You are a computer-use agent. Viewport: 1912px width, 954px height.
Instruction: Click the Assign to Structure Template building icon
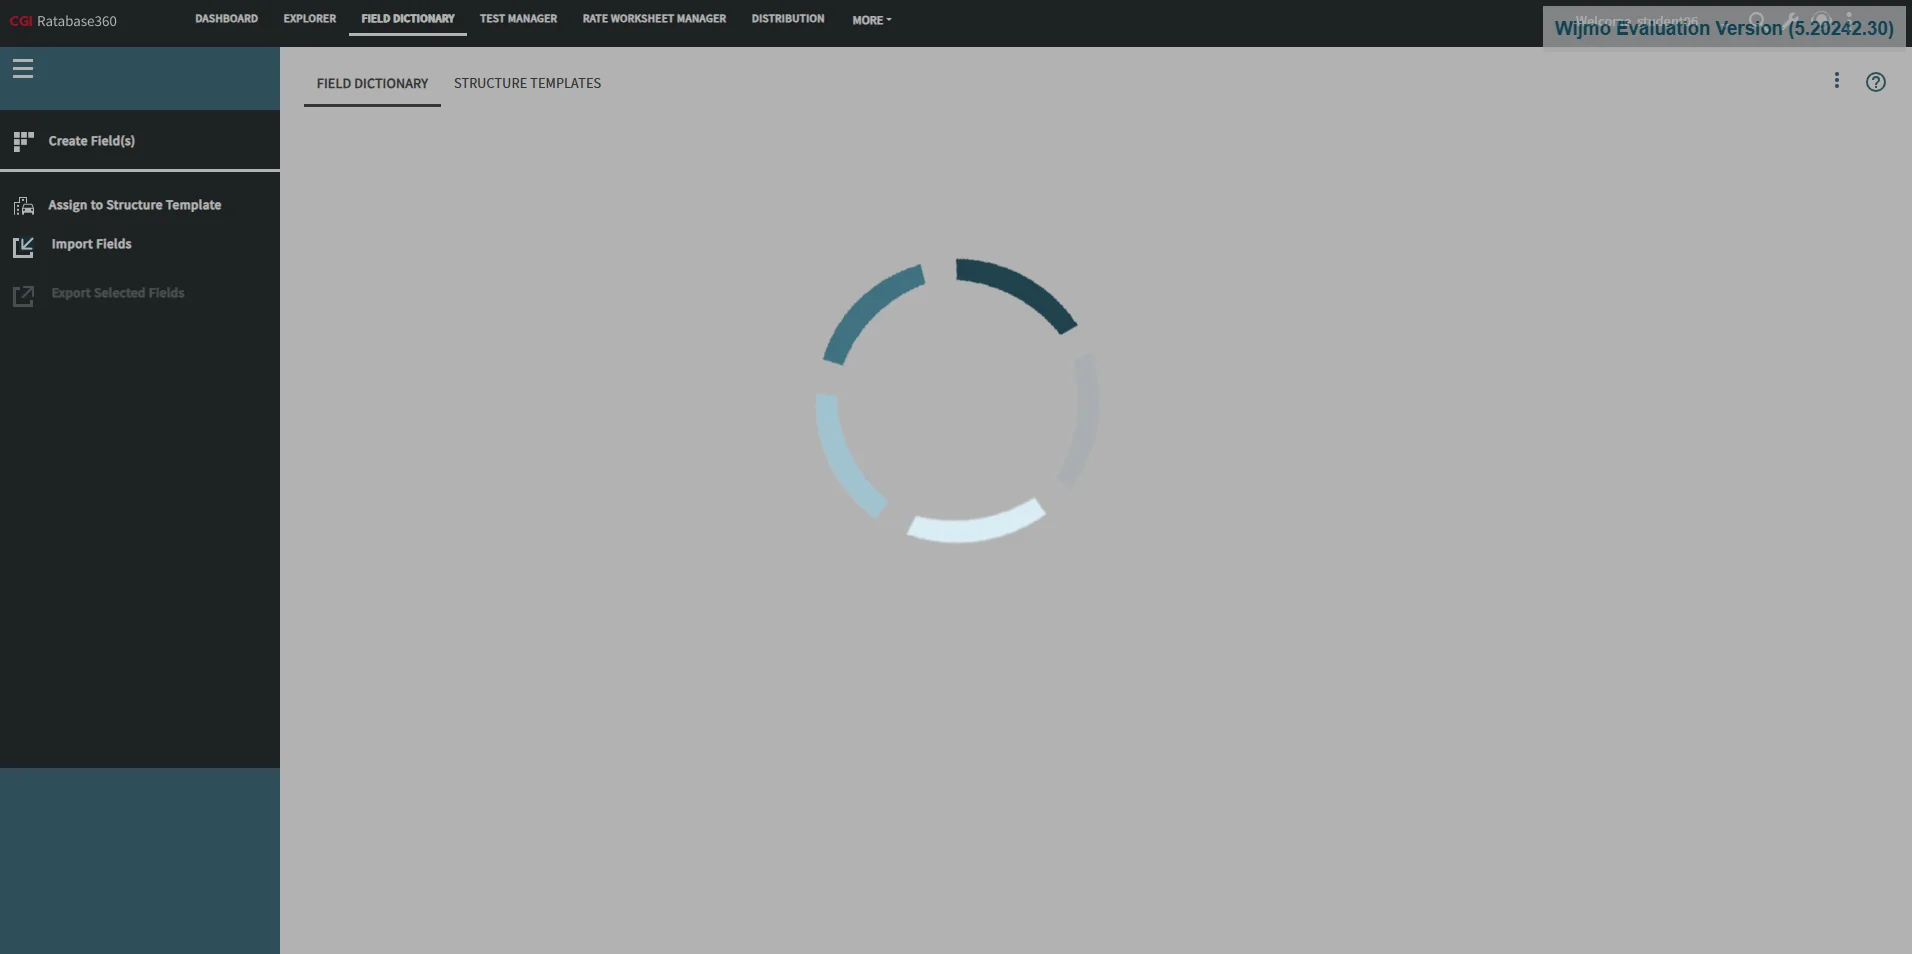point(23,206)
